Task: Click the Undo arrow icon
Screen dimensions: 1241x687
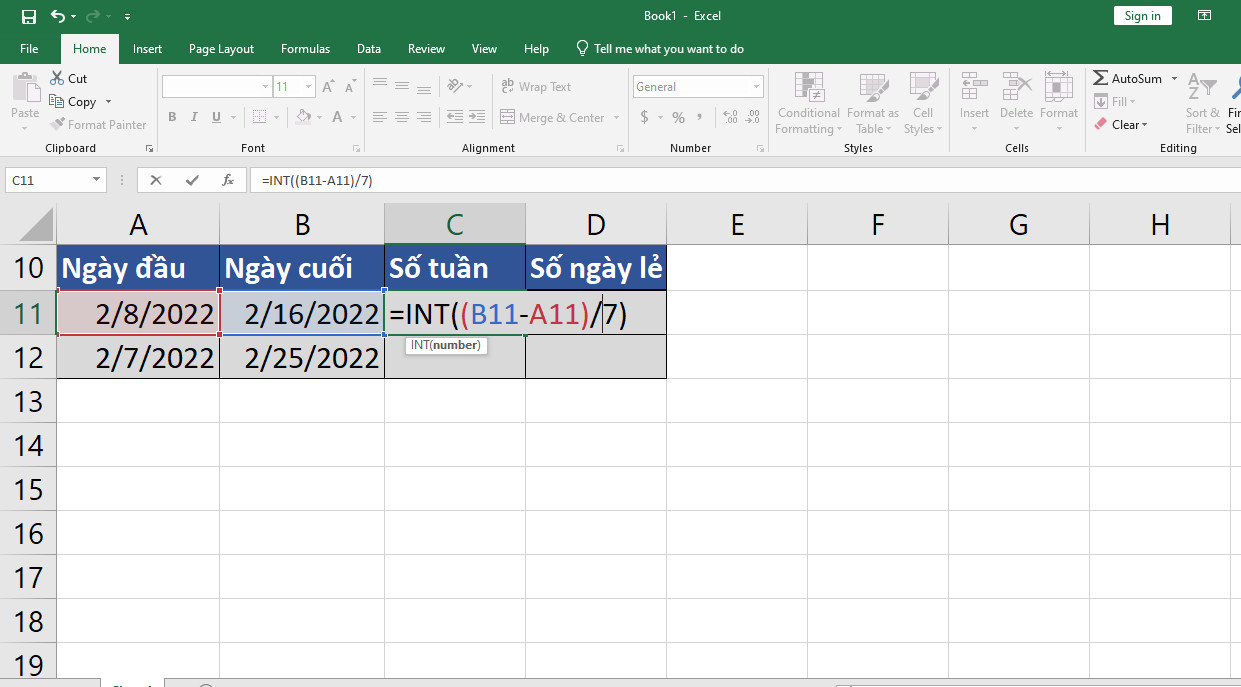Action: [x=57, y=16]
